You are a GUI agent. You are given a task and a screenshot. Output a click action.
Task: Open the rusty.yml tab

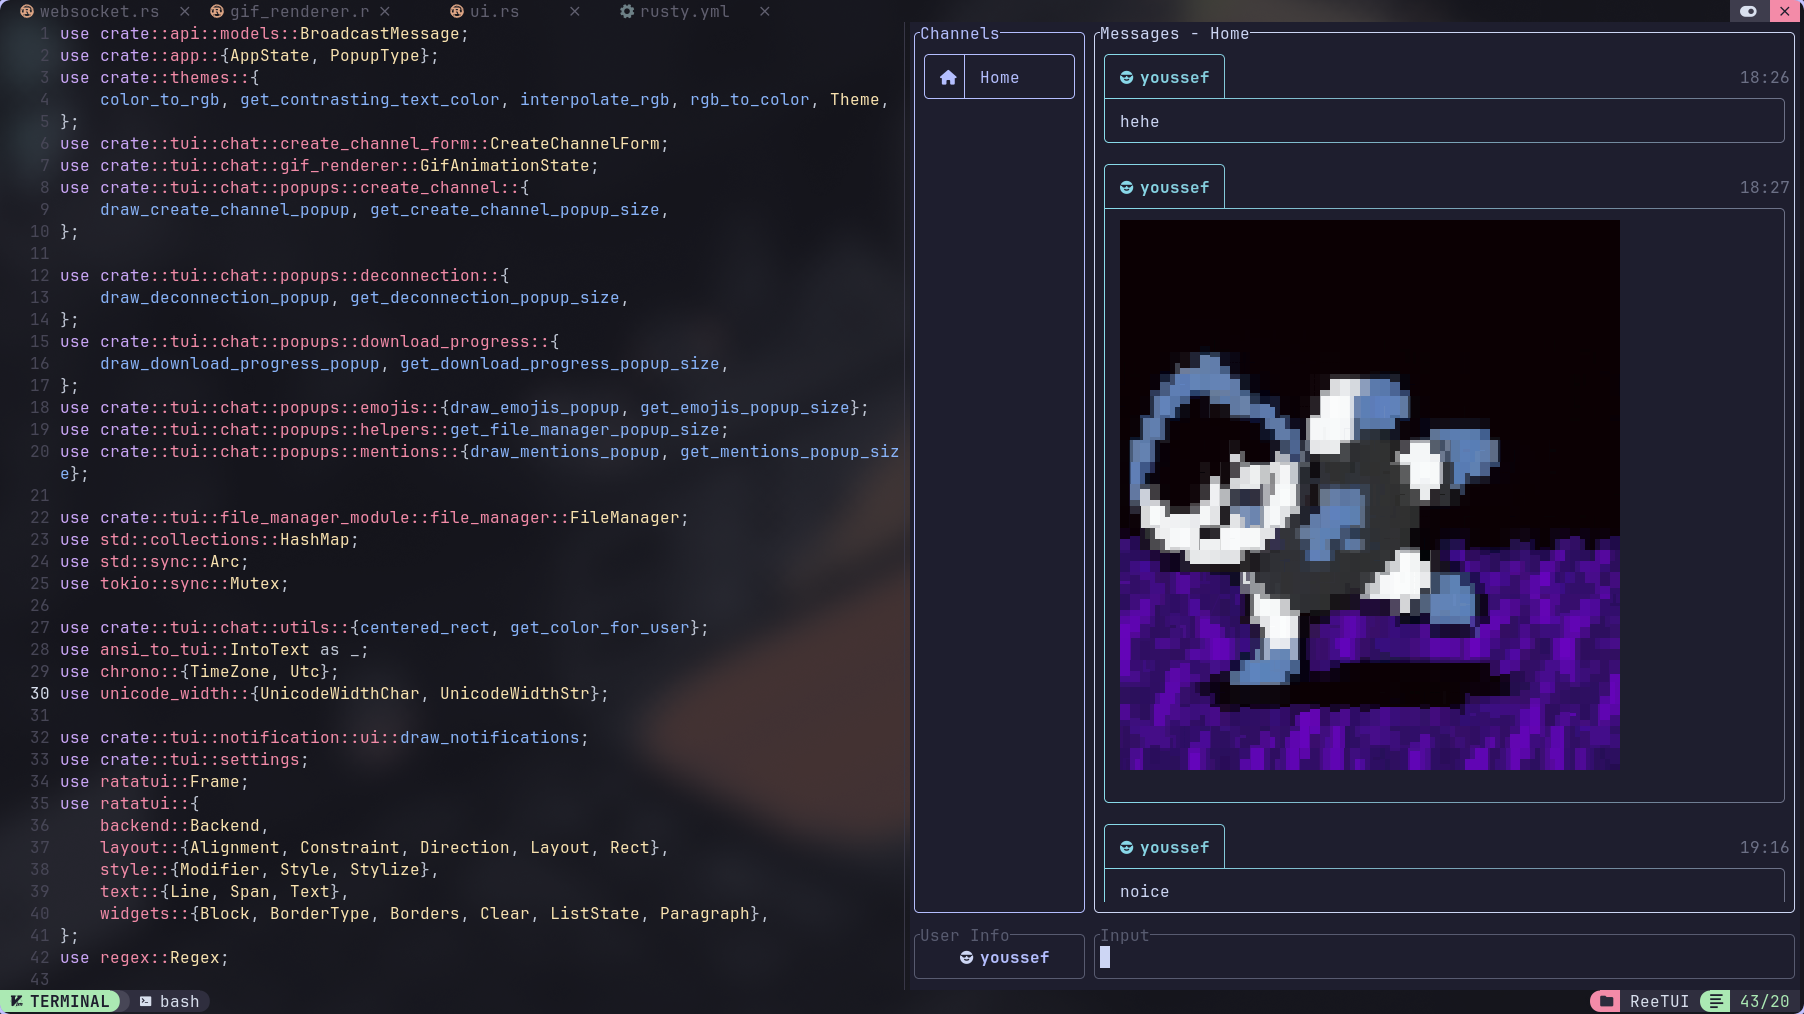[685, 11]
